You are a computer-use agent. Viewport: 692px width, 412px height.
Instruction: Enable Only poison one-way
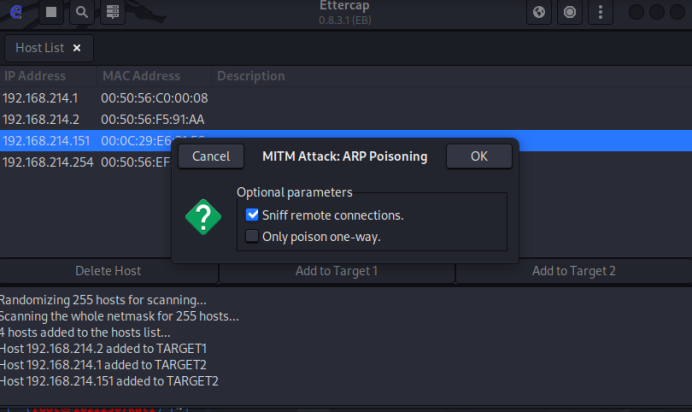pos(252,236)
